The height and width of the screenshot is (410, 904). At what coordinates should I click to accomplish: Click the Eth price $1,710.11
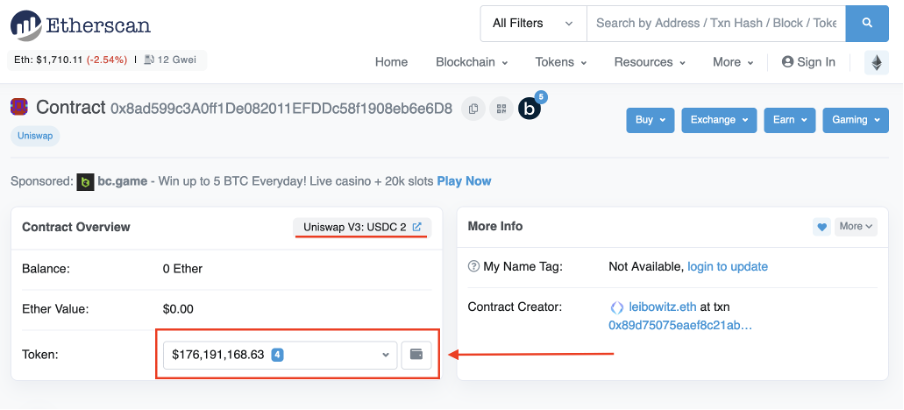point(59,59)
